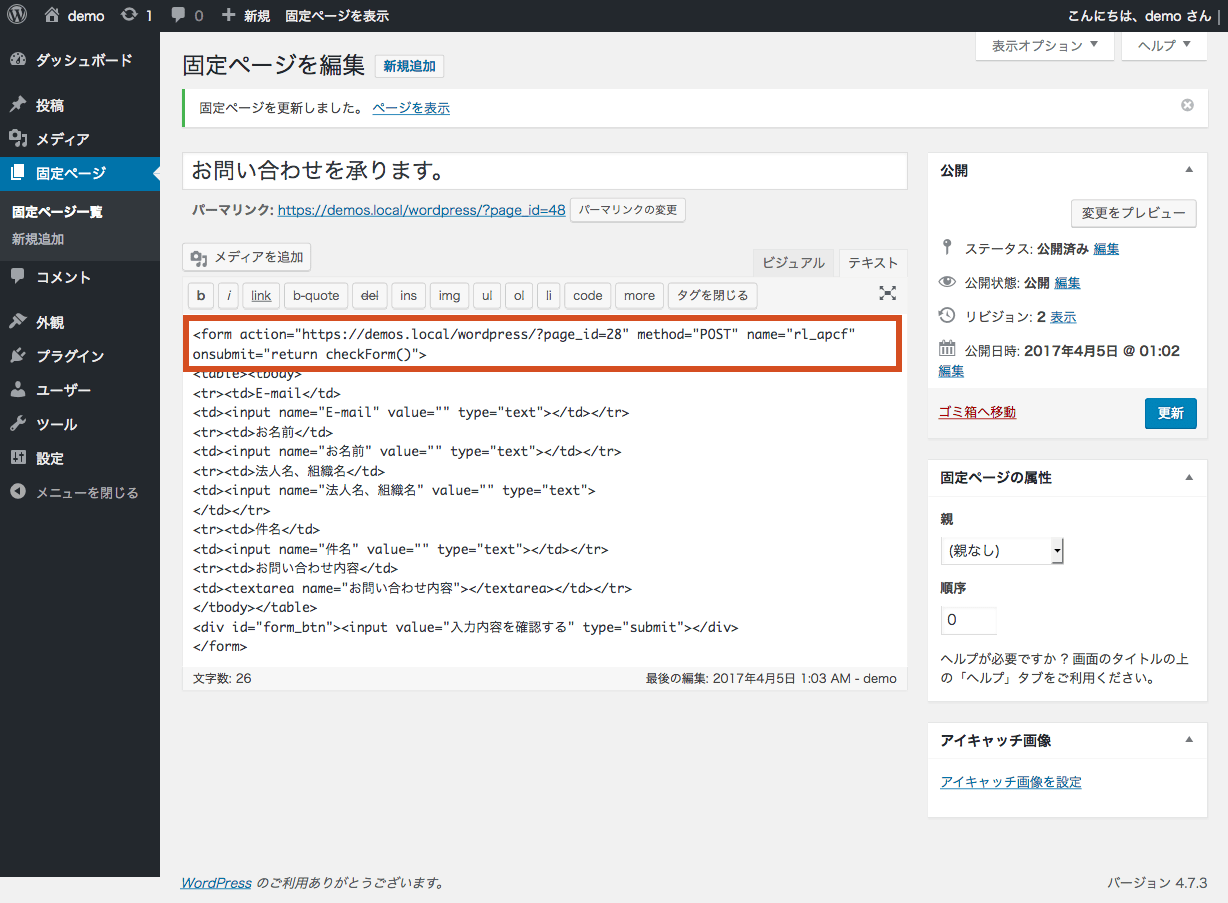Click the WordPress logo in admin bar
Screen dimensions: 1228x903
(17, 15)
